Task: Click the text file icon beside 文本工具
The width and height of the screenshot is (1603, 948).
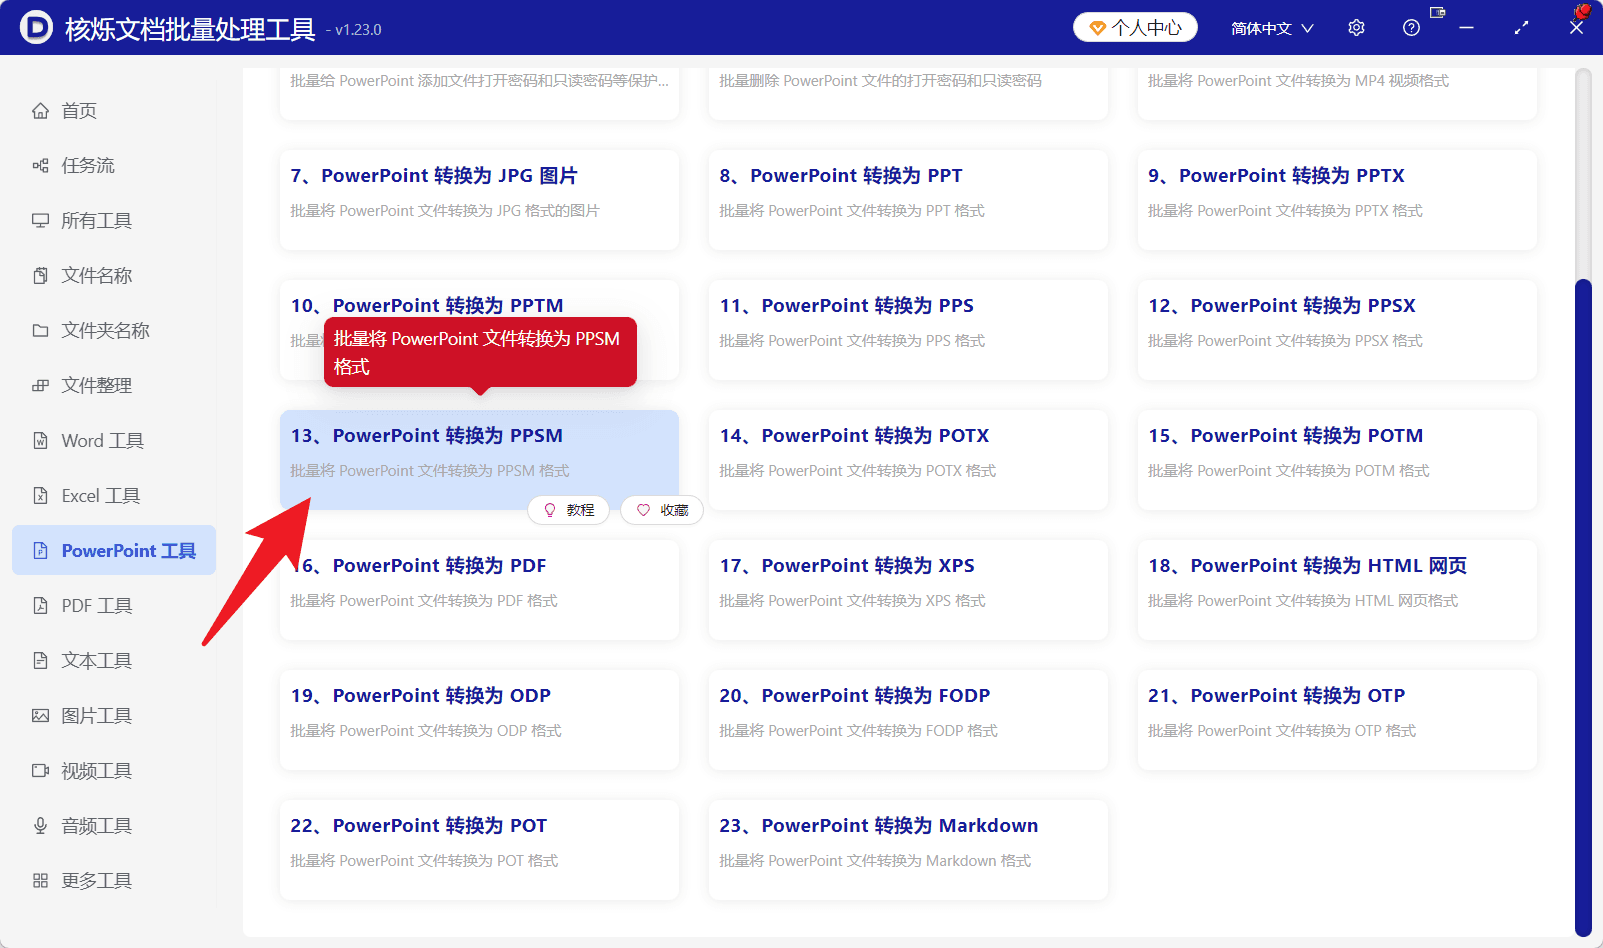Action: (x=40, y=661)
